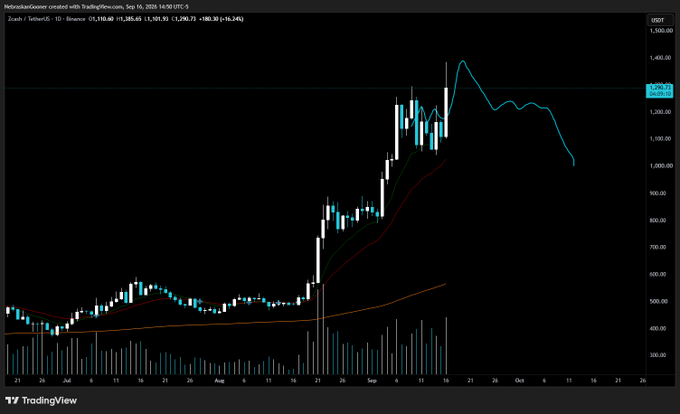Click the close value C1,290.73
This screenshot has height=414, width=680.
click(x=183, y=19)
